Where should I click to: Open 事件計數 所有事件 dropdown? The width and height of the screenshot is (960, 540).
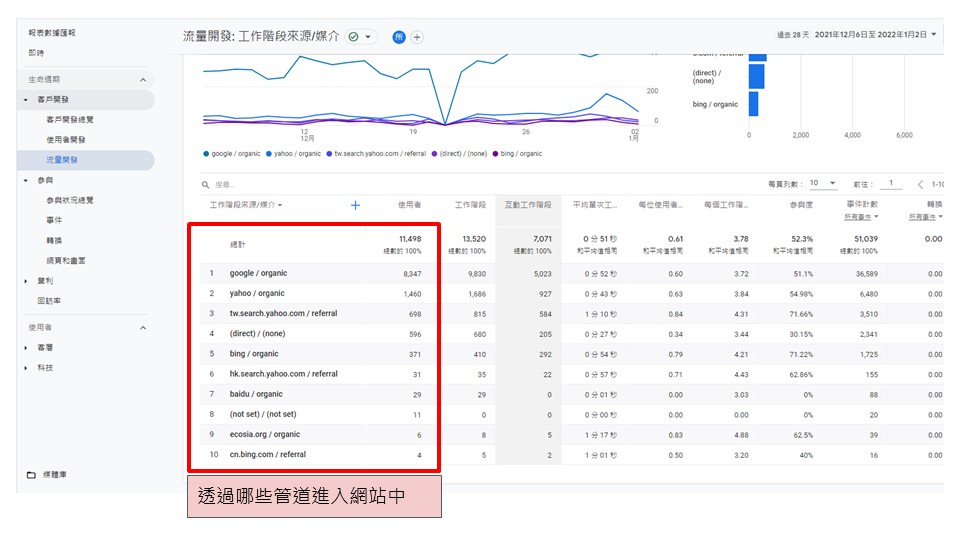tap(861, 217)
